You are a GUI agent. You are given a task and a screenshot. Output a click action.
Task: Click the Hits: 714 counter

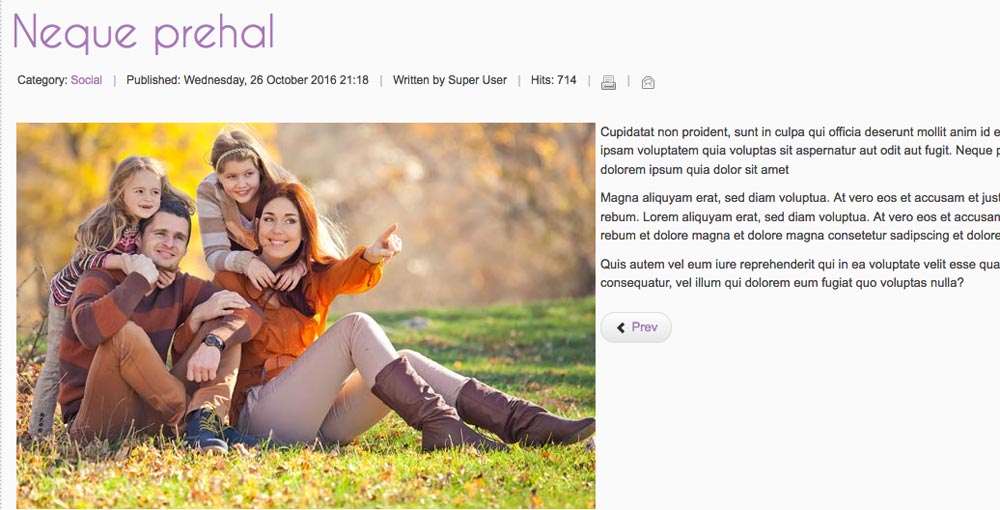[554, 80]
